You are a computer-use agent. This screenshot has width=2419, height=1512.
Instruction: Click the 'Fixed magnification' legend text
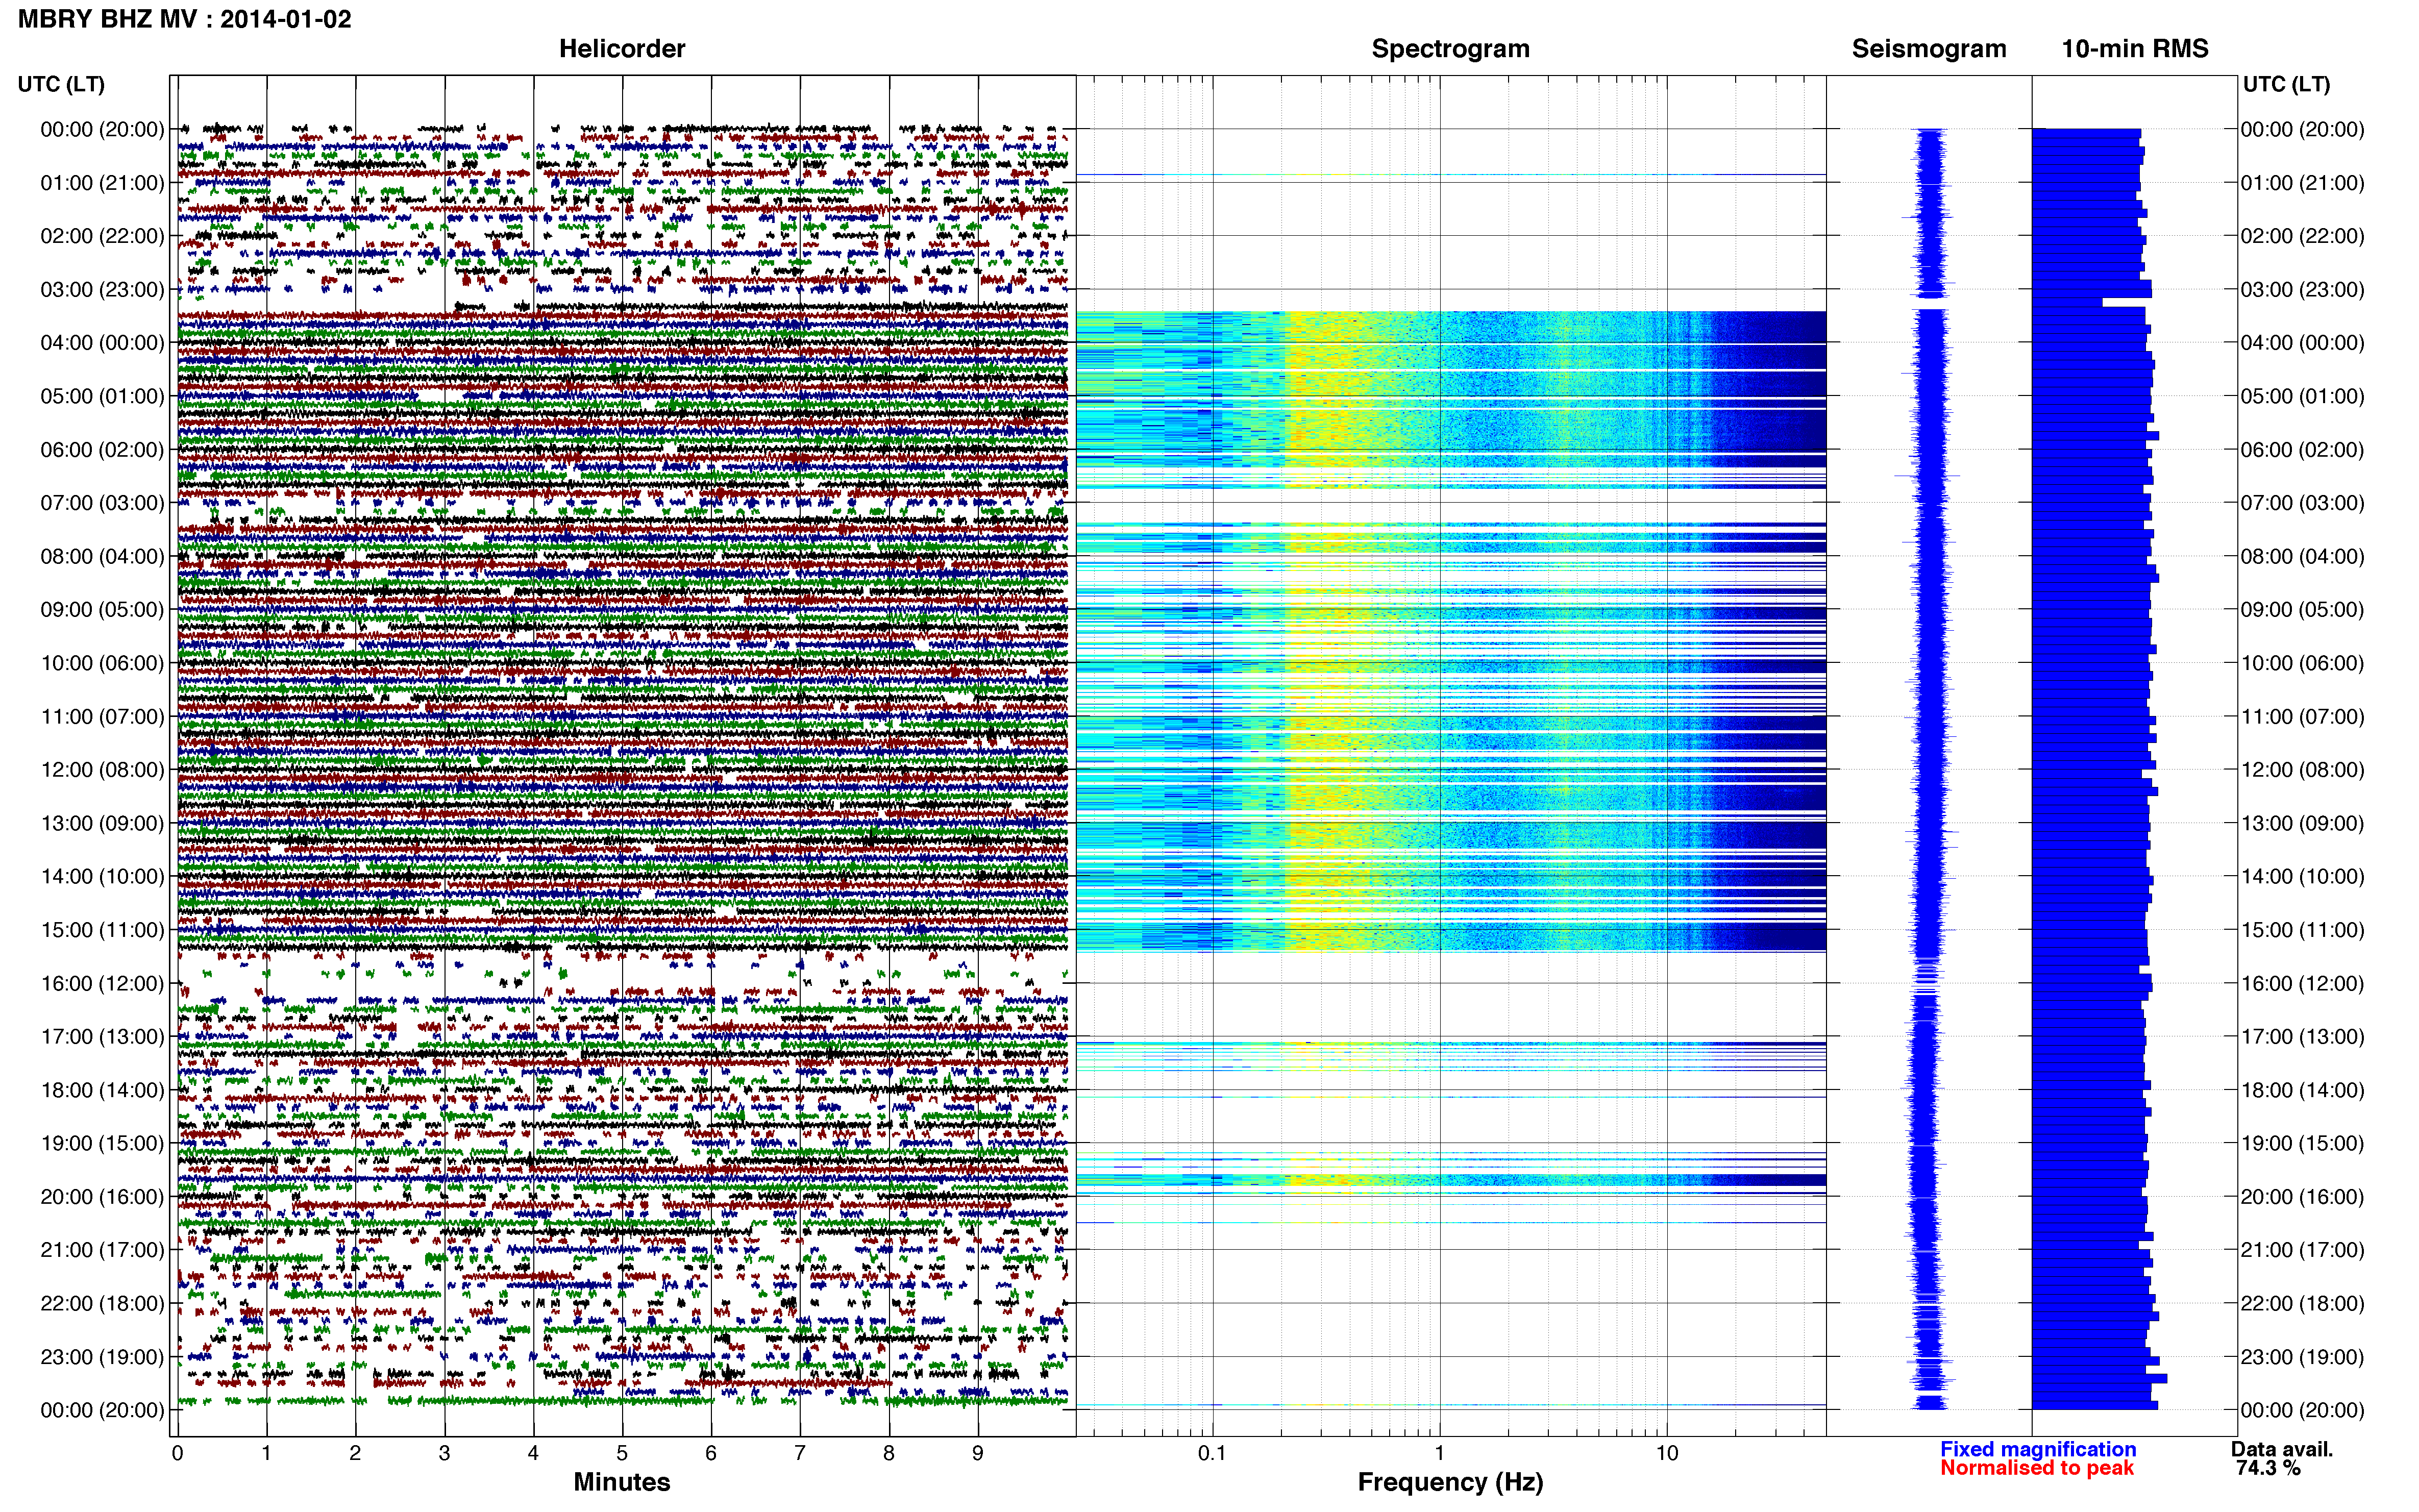pyautogui.click(x=2038, y=1449)
